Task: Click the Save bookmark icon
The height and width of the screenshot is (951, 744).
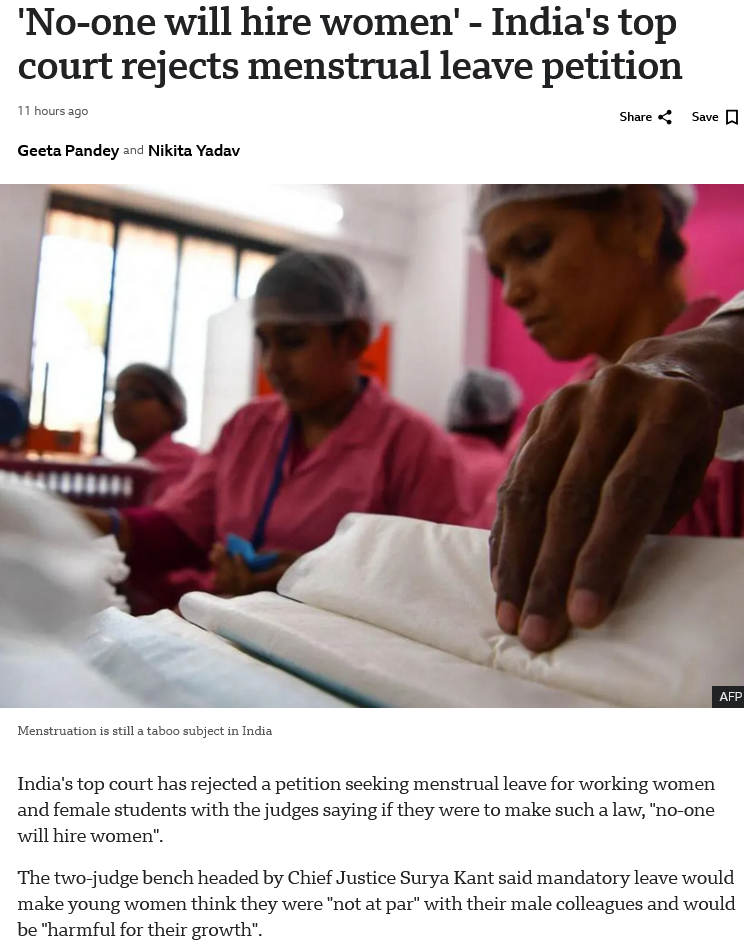Action: (732, 117)
